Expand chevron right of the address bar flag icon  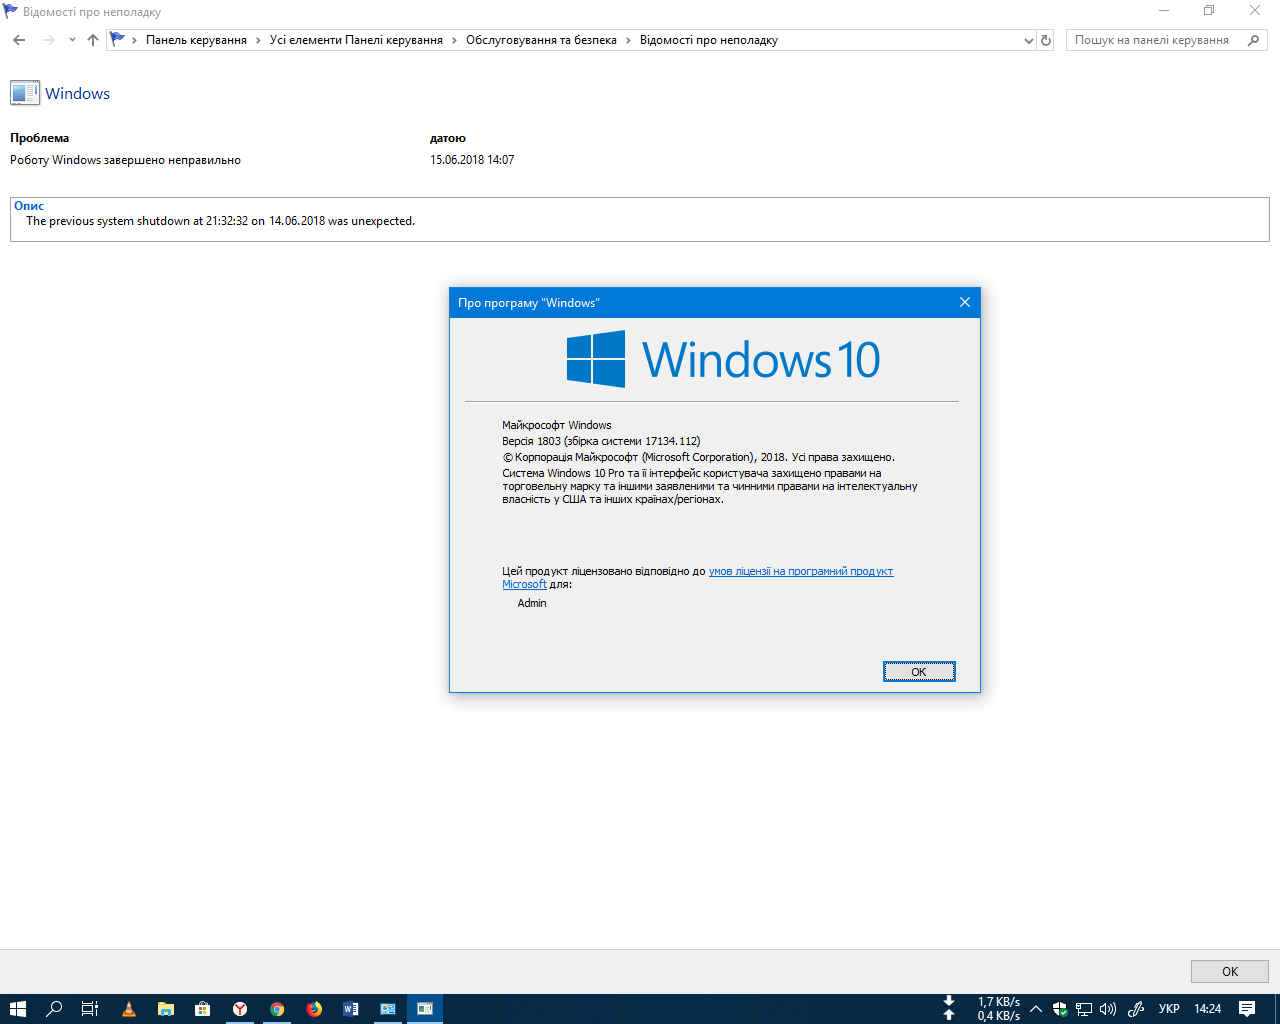click(134, 40)
